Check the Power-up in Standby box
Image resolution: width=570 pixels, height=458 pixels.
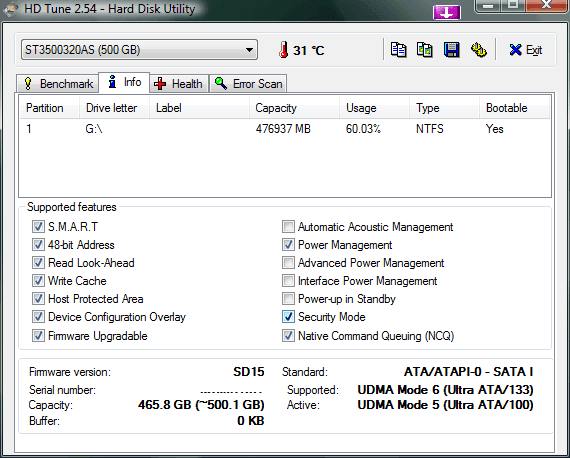(288, 299)
